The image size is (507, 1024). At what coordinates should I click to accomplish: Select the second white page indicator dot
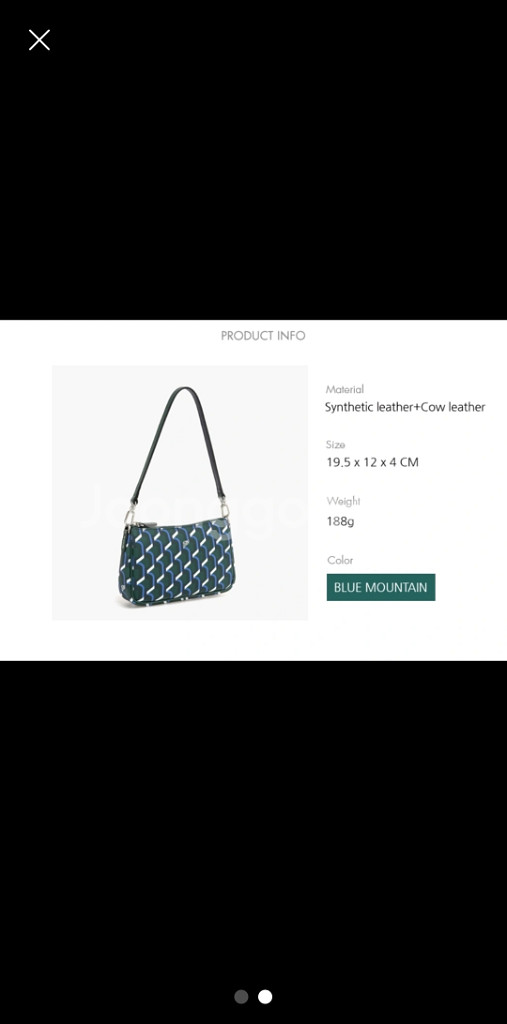(x=265, y=997)
